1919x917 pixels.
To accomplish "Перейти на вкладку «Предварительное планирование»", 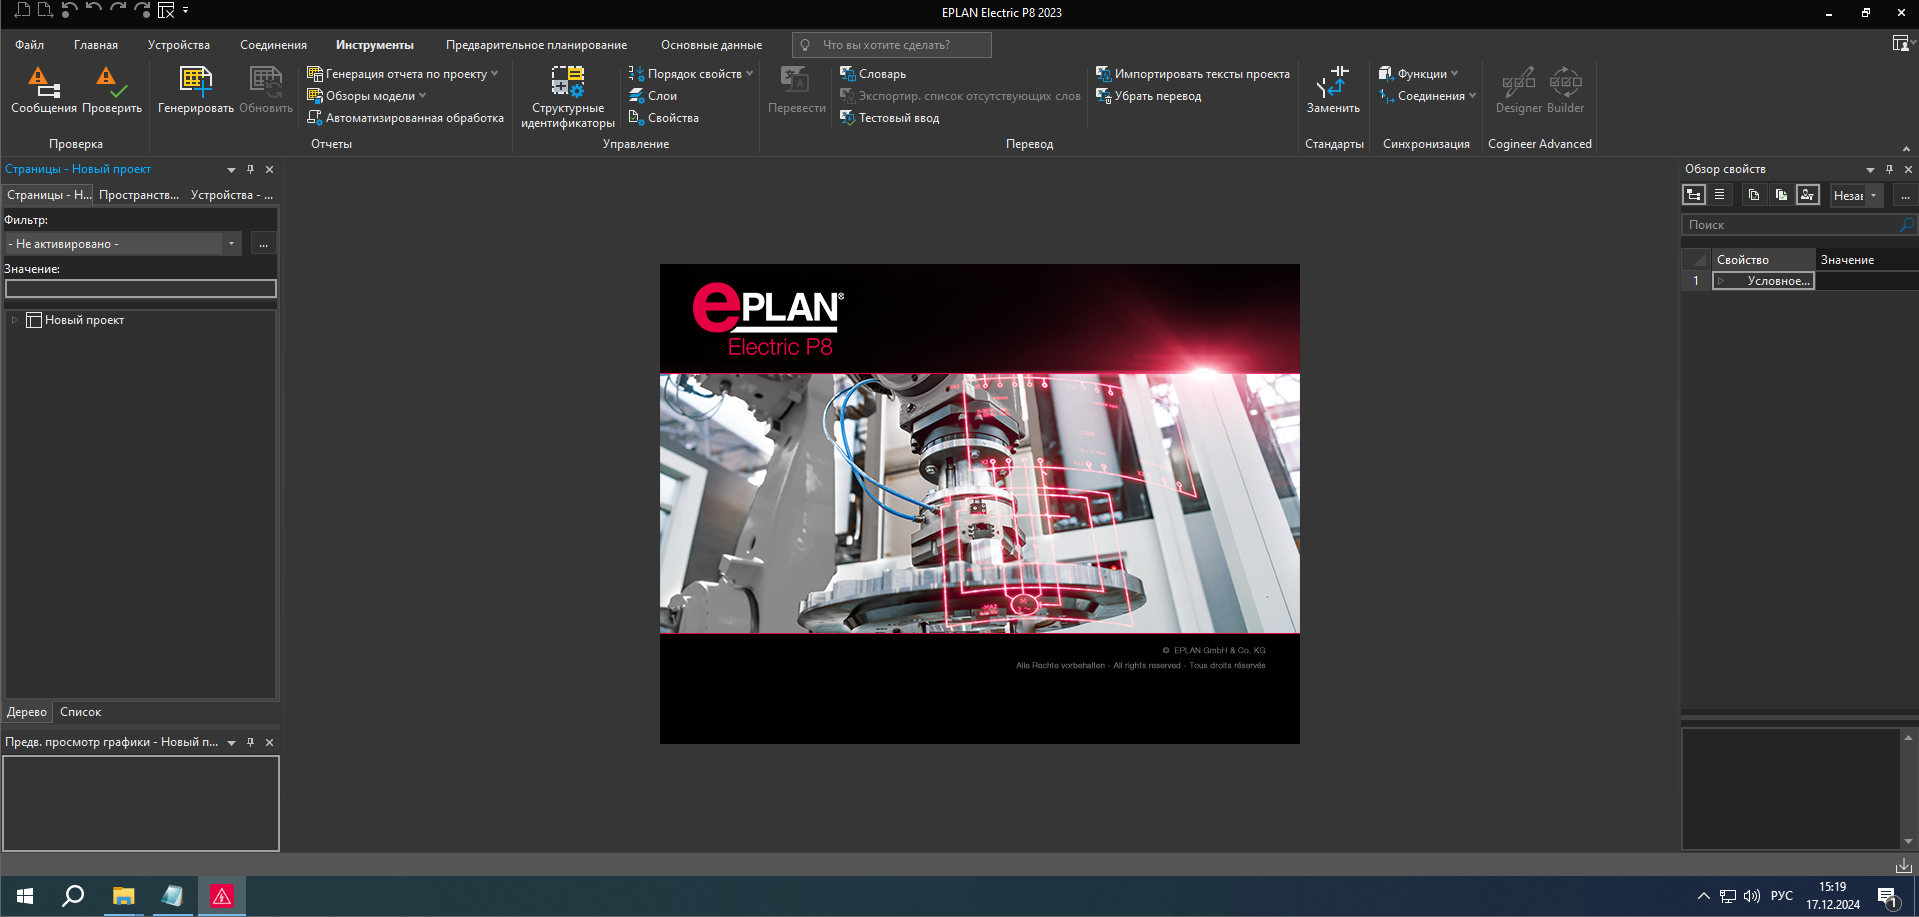I will [536, 44].
